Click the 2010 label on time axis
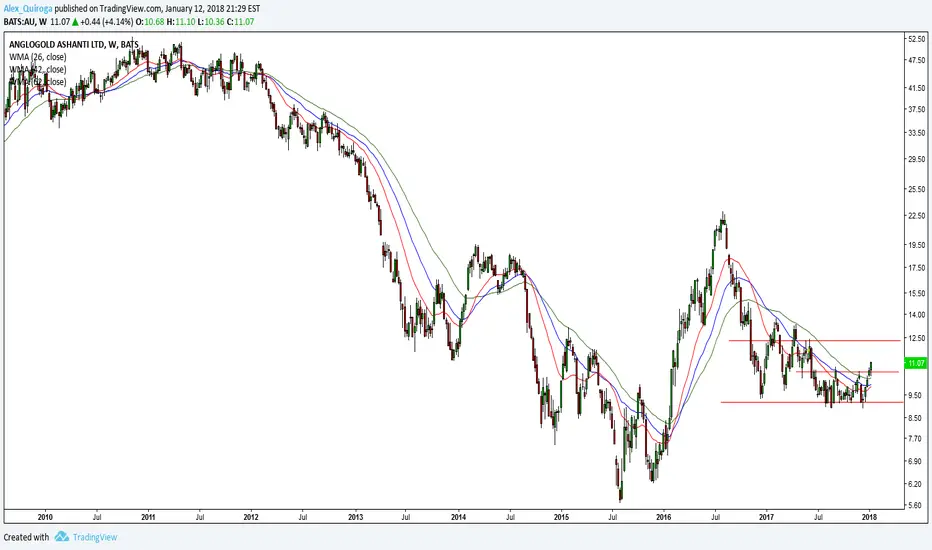 (45, 517)
